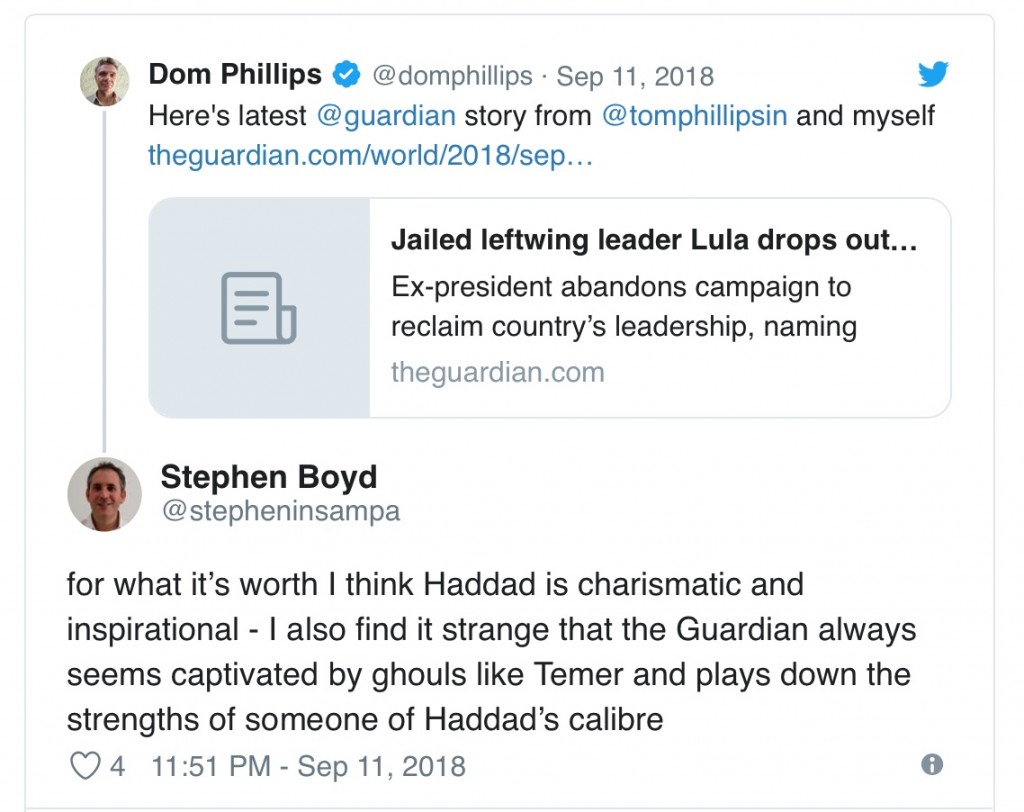This screenshot has width=1024, height=812.
Task: Click the Stephen Boyd display name
Action: point(269,477)
